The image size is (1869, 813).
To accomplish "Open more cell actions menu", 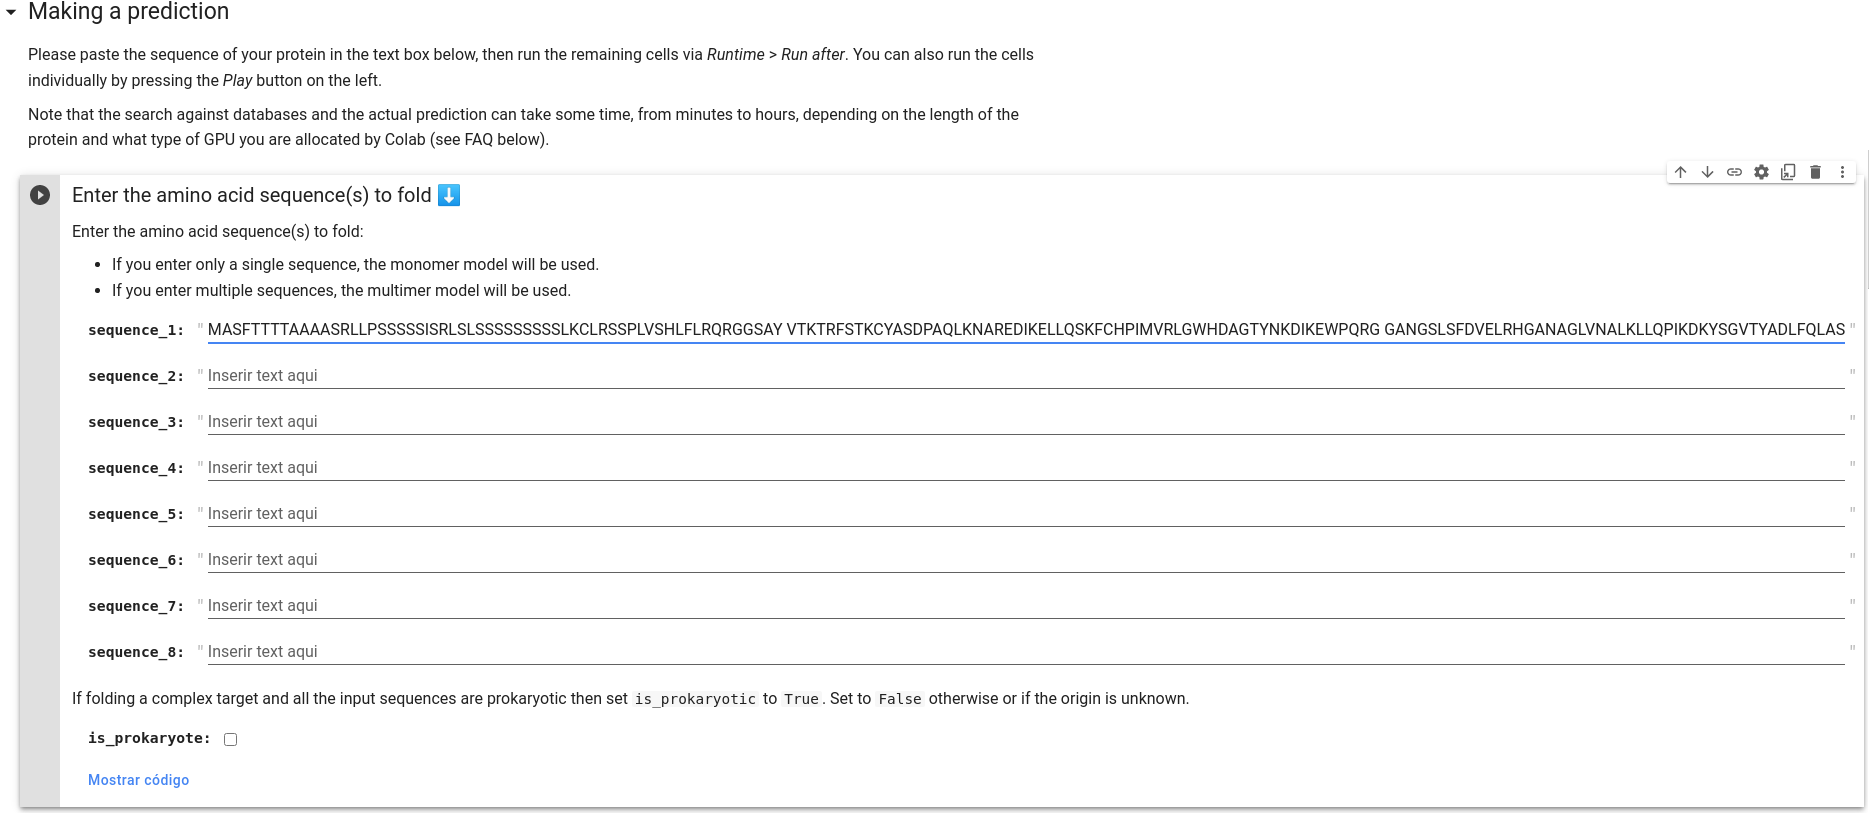I will pos(1842,172).
